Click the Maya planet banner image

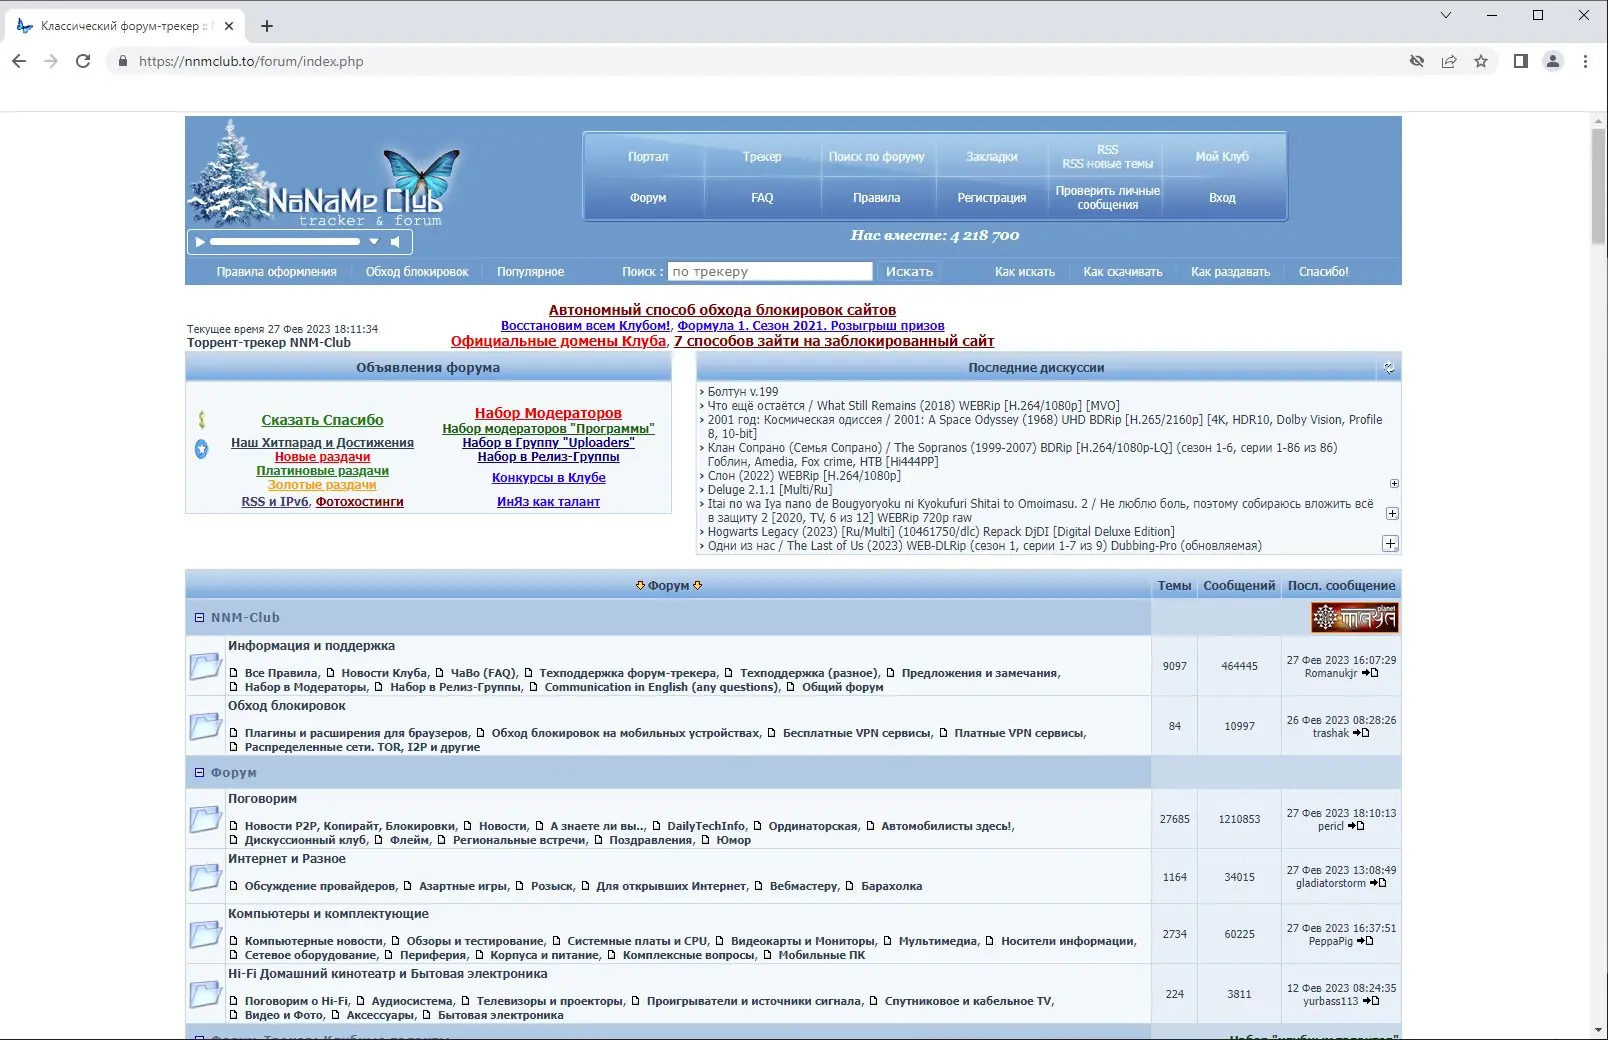1355,618
